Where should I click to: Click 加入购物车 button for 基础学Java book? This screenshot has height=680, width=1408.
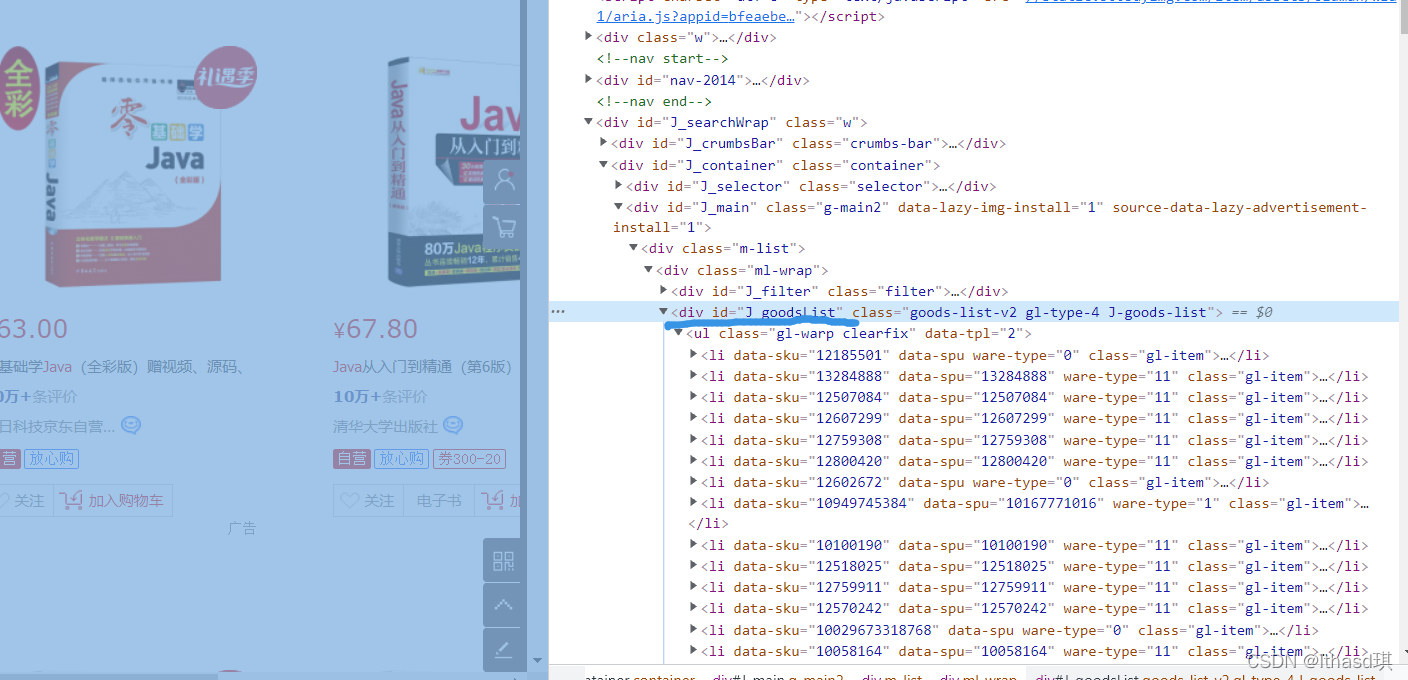click(113, 500)
